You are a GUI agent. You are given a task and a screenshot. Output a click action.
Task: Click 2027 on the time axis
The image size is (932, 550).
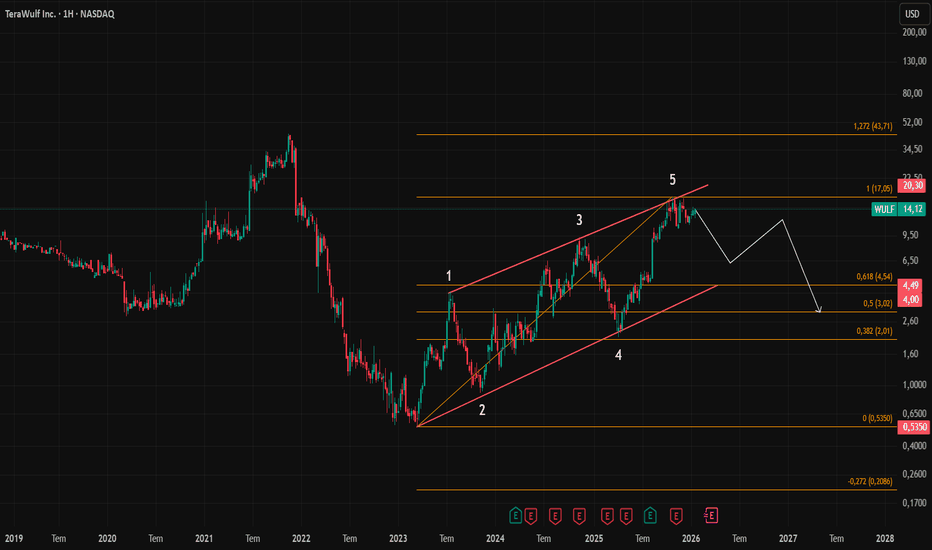coord(788,538)
